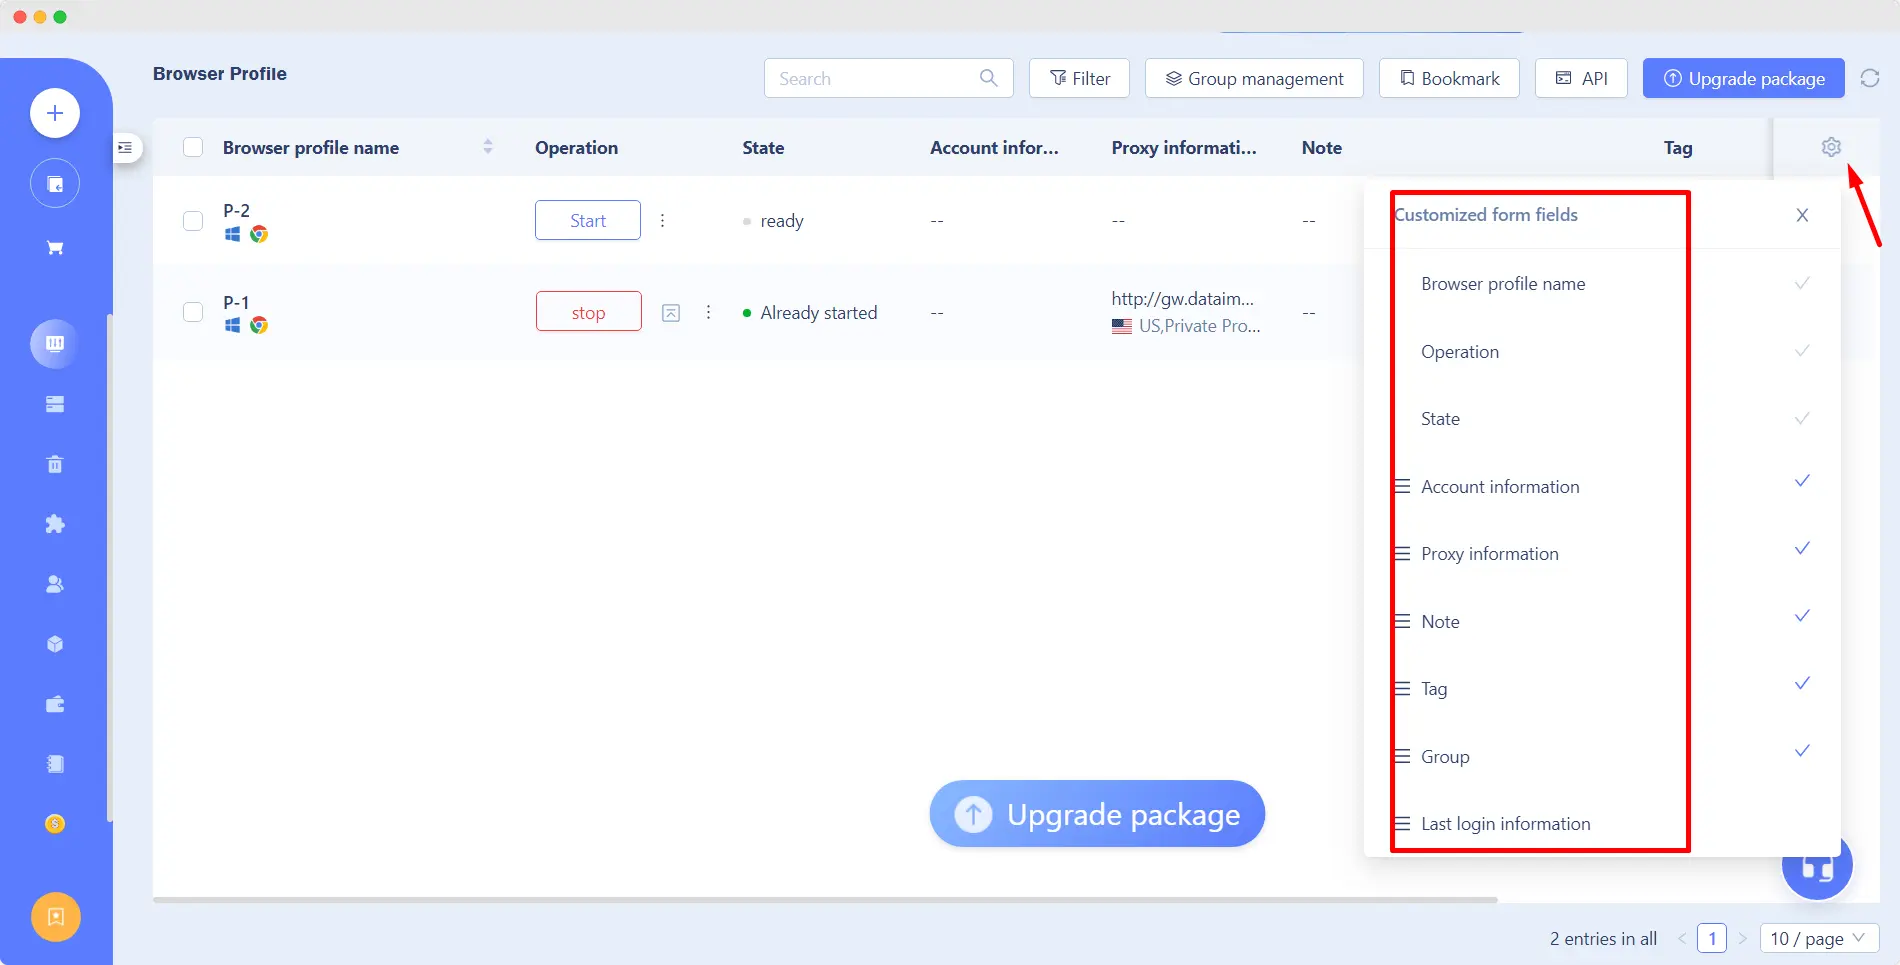Toggle the Tag field checkmark

click(x=1802, y=683)
